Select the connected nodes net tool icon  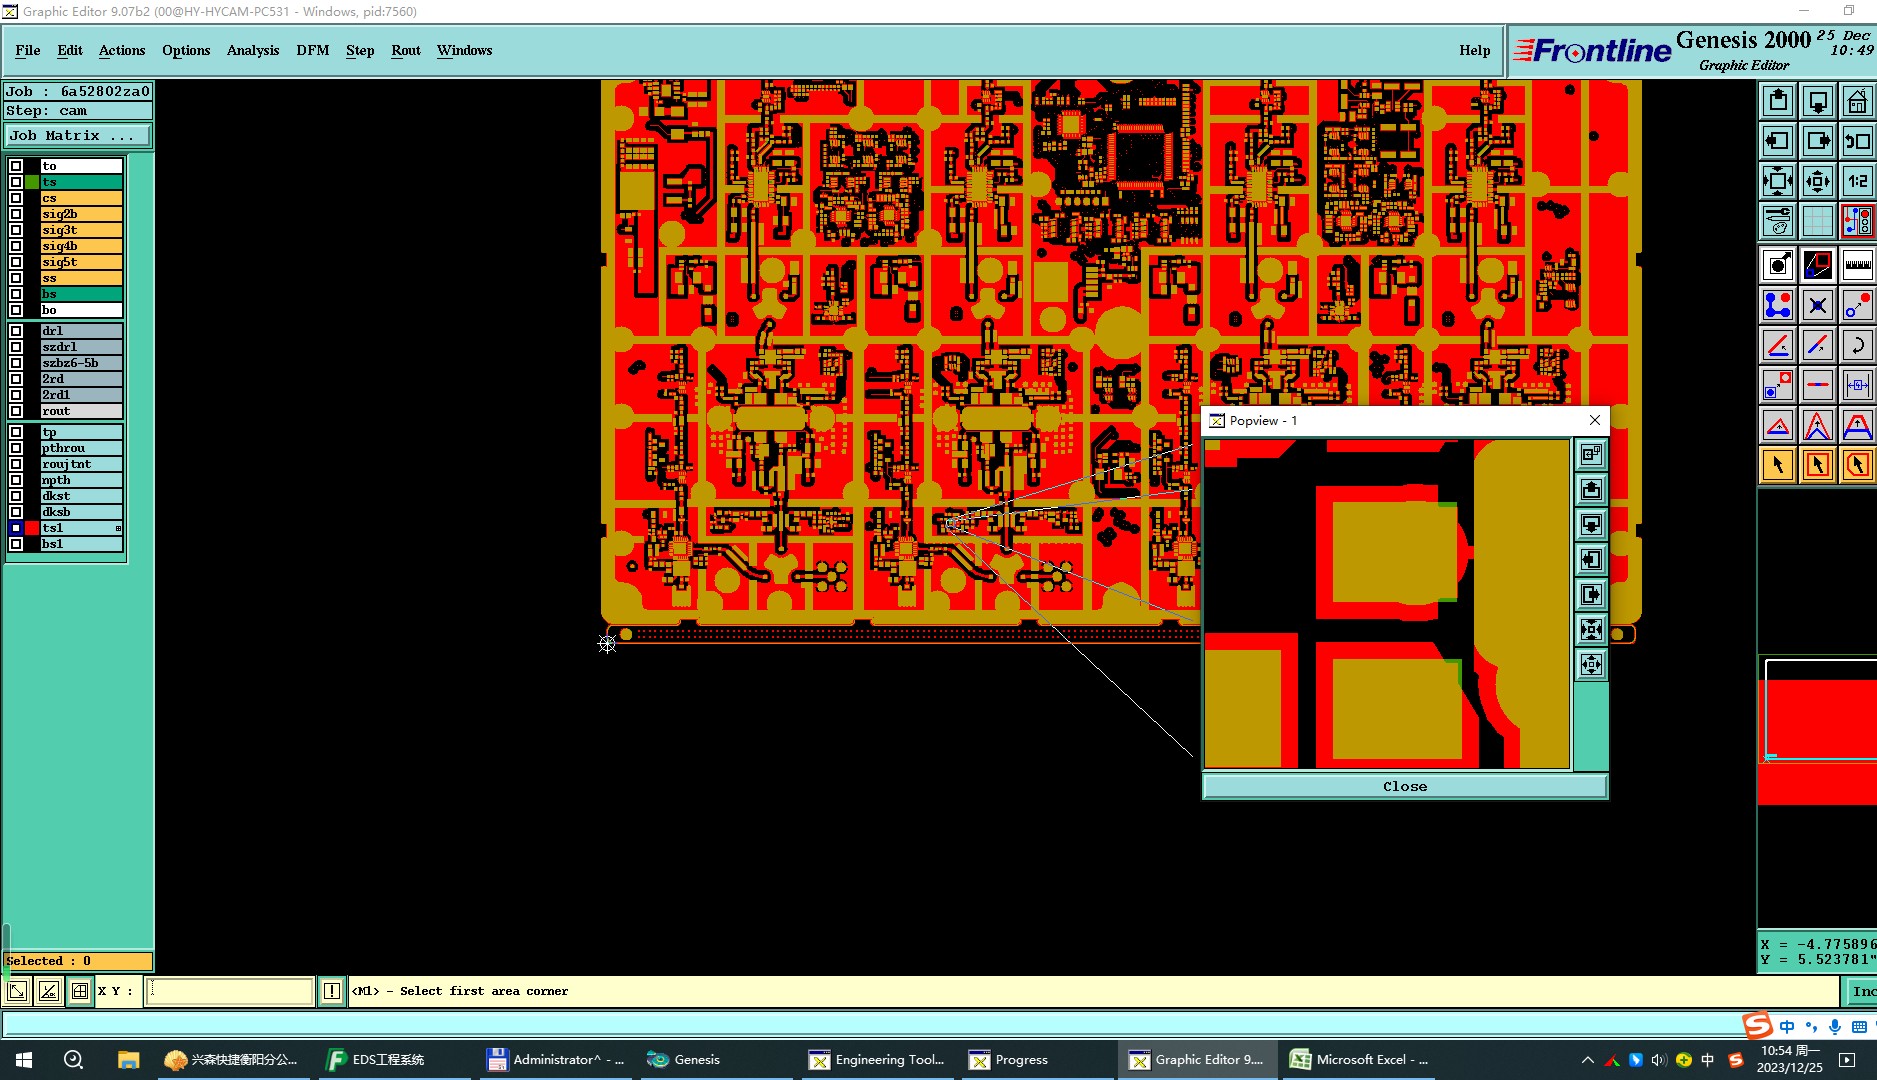(x=1778, y=305)
